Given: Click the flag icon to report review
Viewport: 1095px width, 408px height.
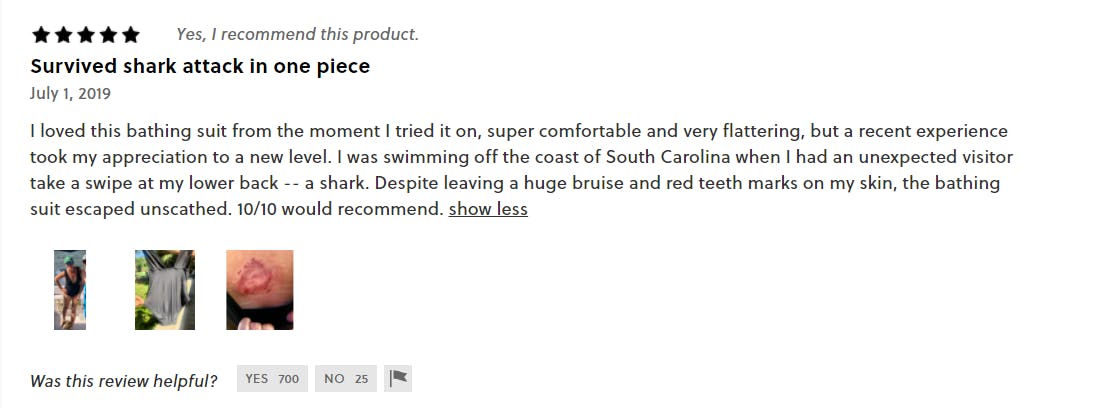Looking at the screenshot, I should [398, 379].
